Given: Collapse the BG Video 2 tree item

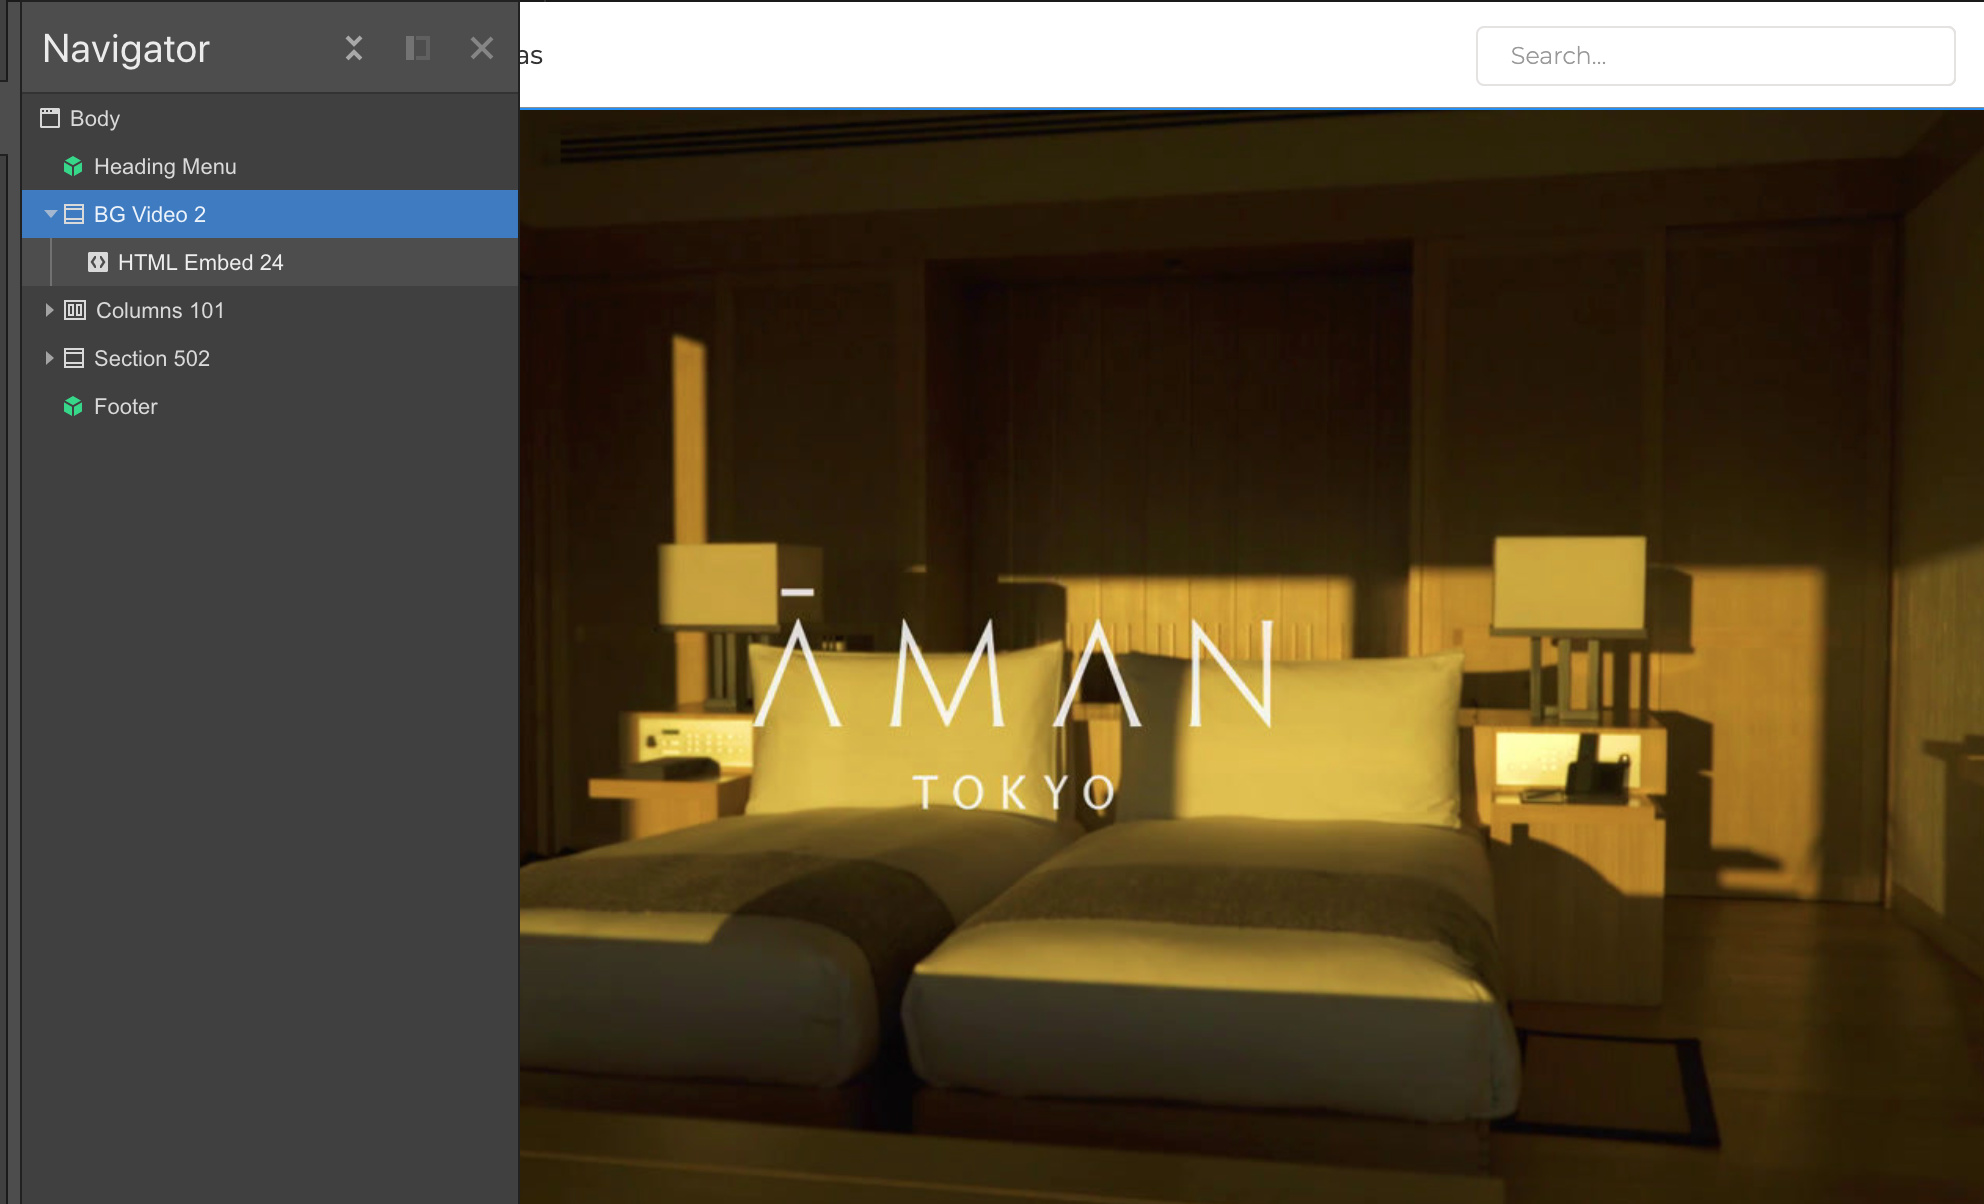Looking at the screenshot, I should 50,214.
